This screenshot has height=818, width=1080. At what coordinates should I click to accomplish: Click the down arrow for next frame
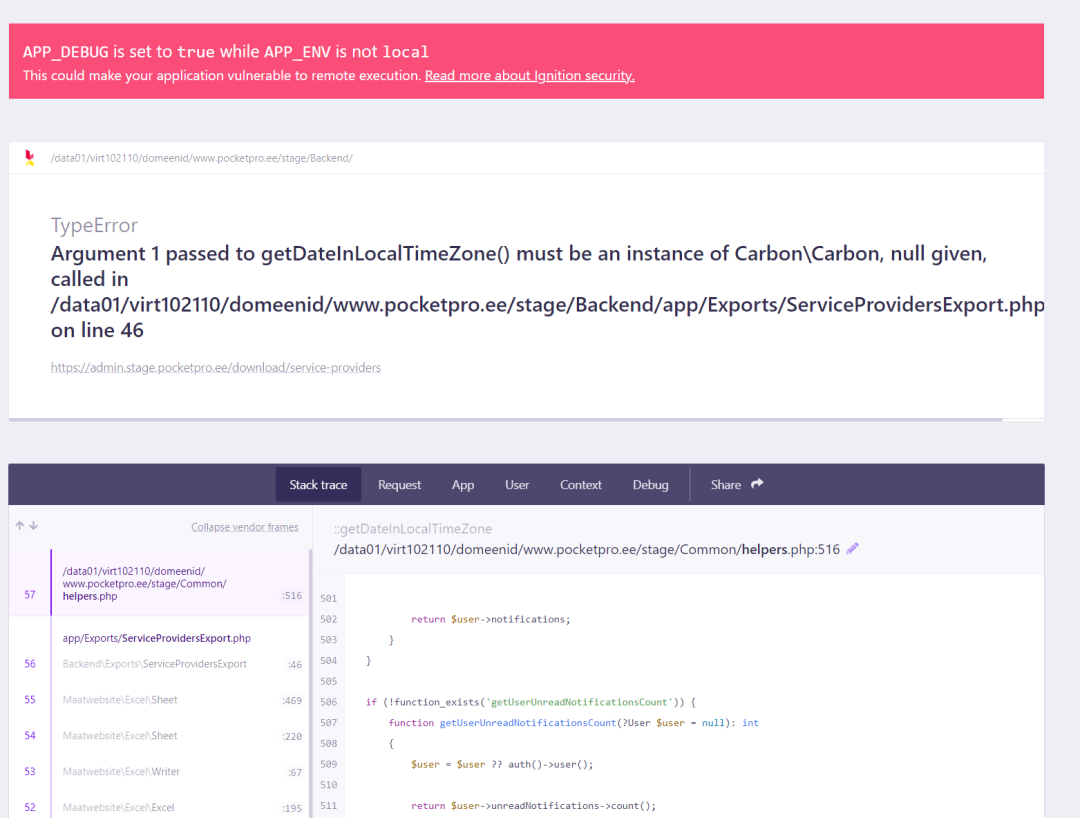coord(35,526)
